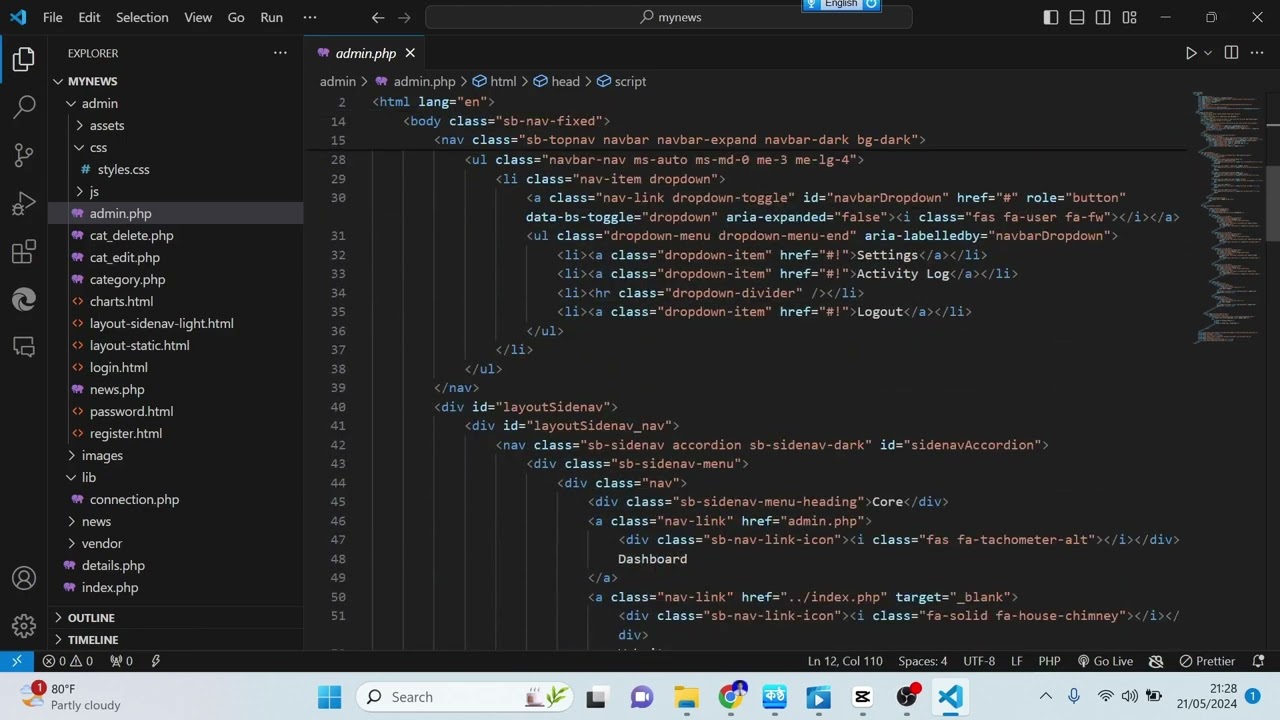Open the Selection menu

pos(142,17)
